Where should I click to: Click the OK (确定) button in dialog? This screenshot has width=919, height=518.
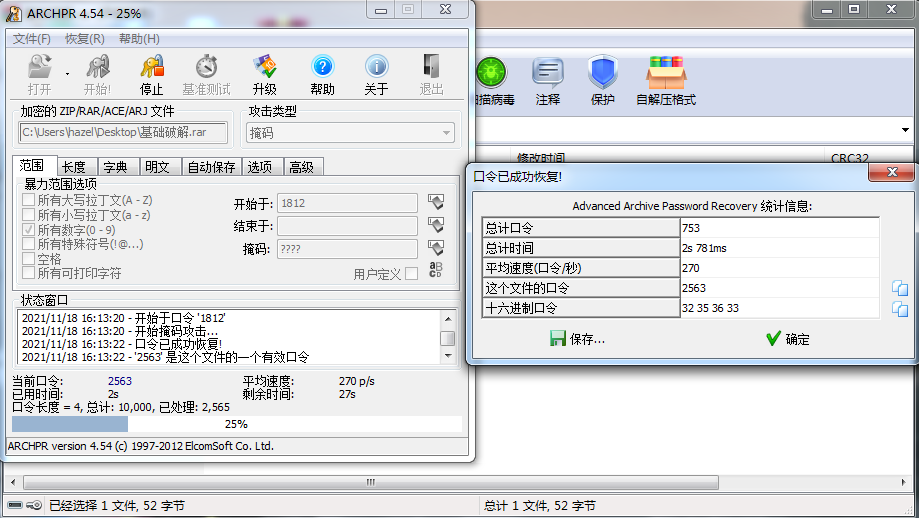[788, 339]
